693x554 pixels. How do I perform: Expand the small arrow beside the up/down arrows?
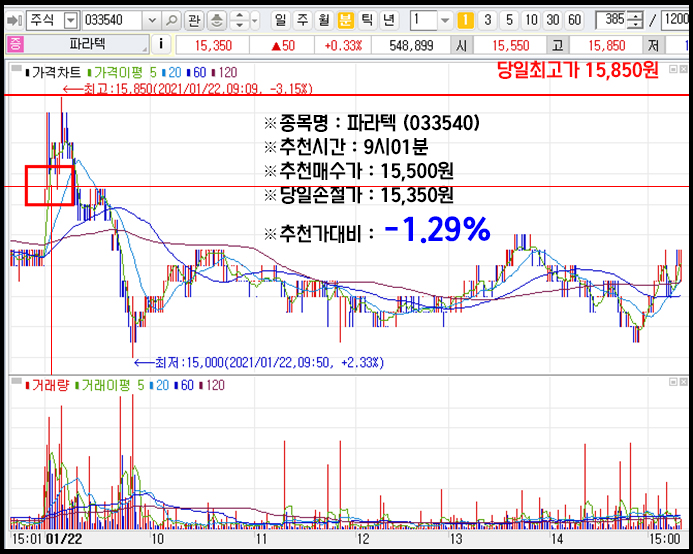click(255, 20)
